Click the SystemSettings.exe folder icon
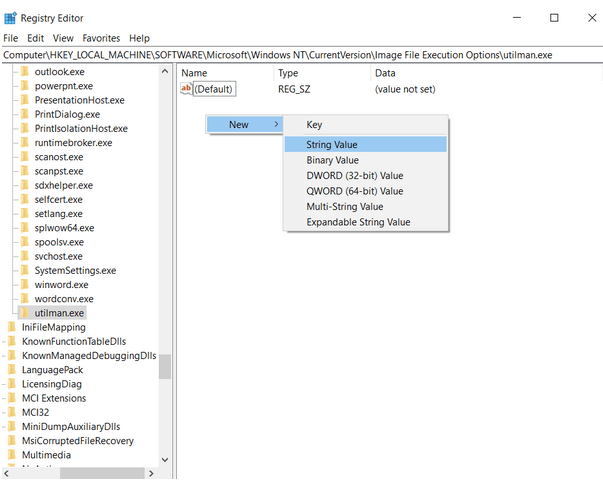 pyautogui.click(x=25, y=270)
